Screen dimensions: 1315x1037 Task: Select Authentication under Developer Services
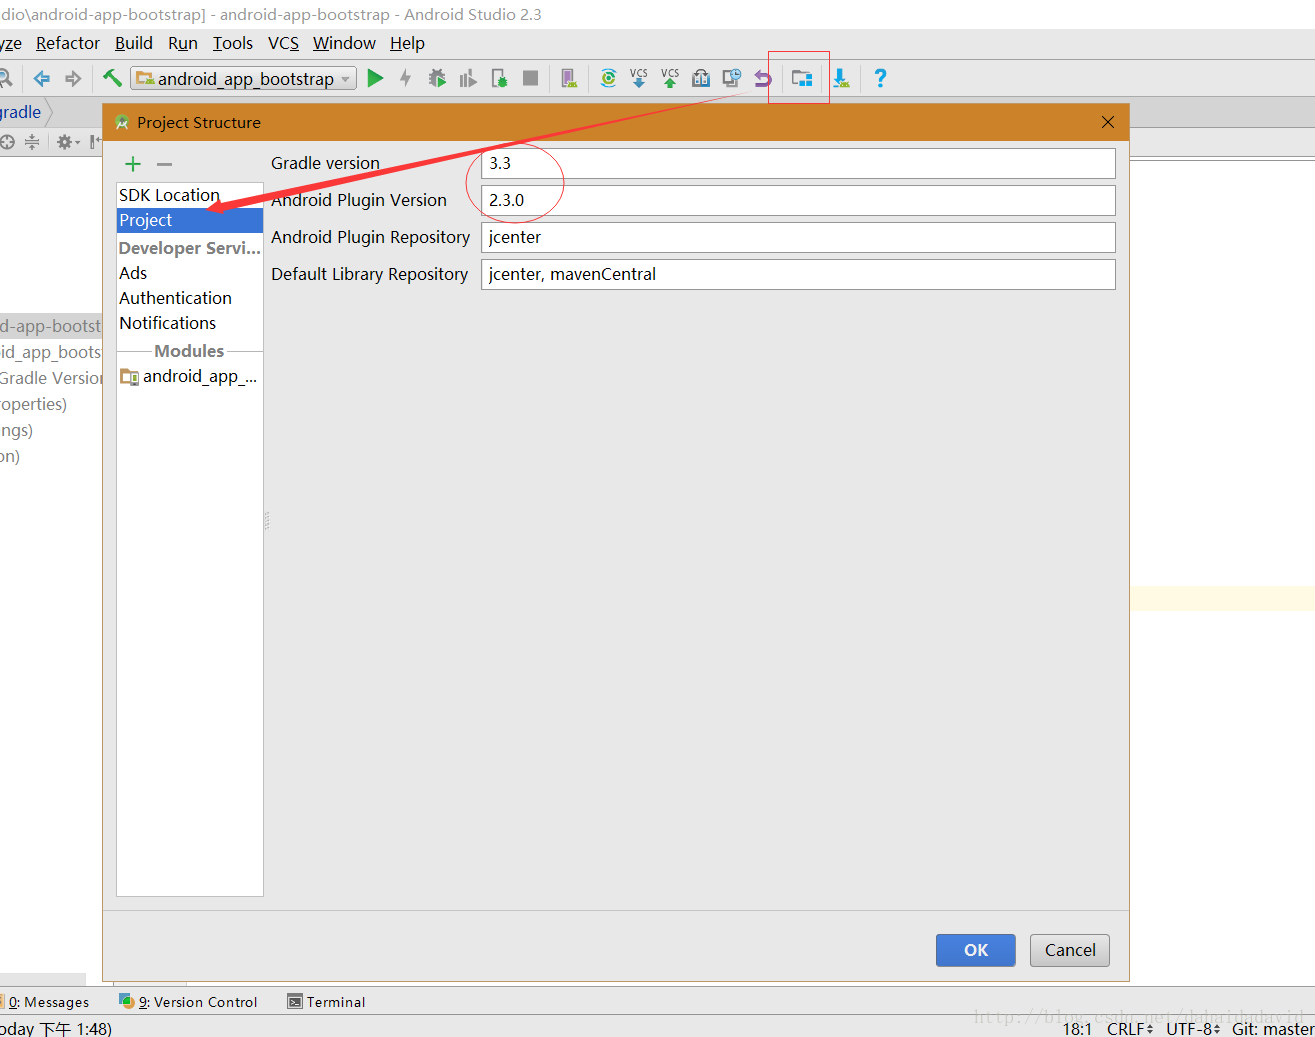tap(190, 298)
